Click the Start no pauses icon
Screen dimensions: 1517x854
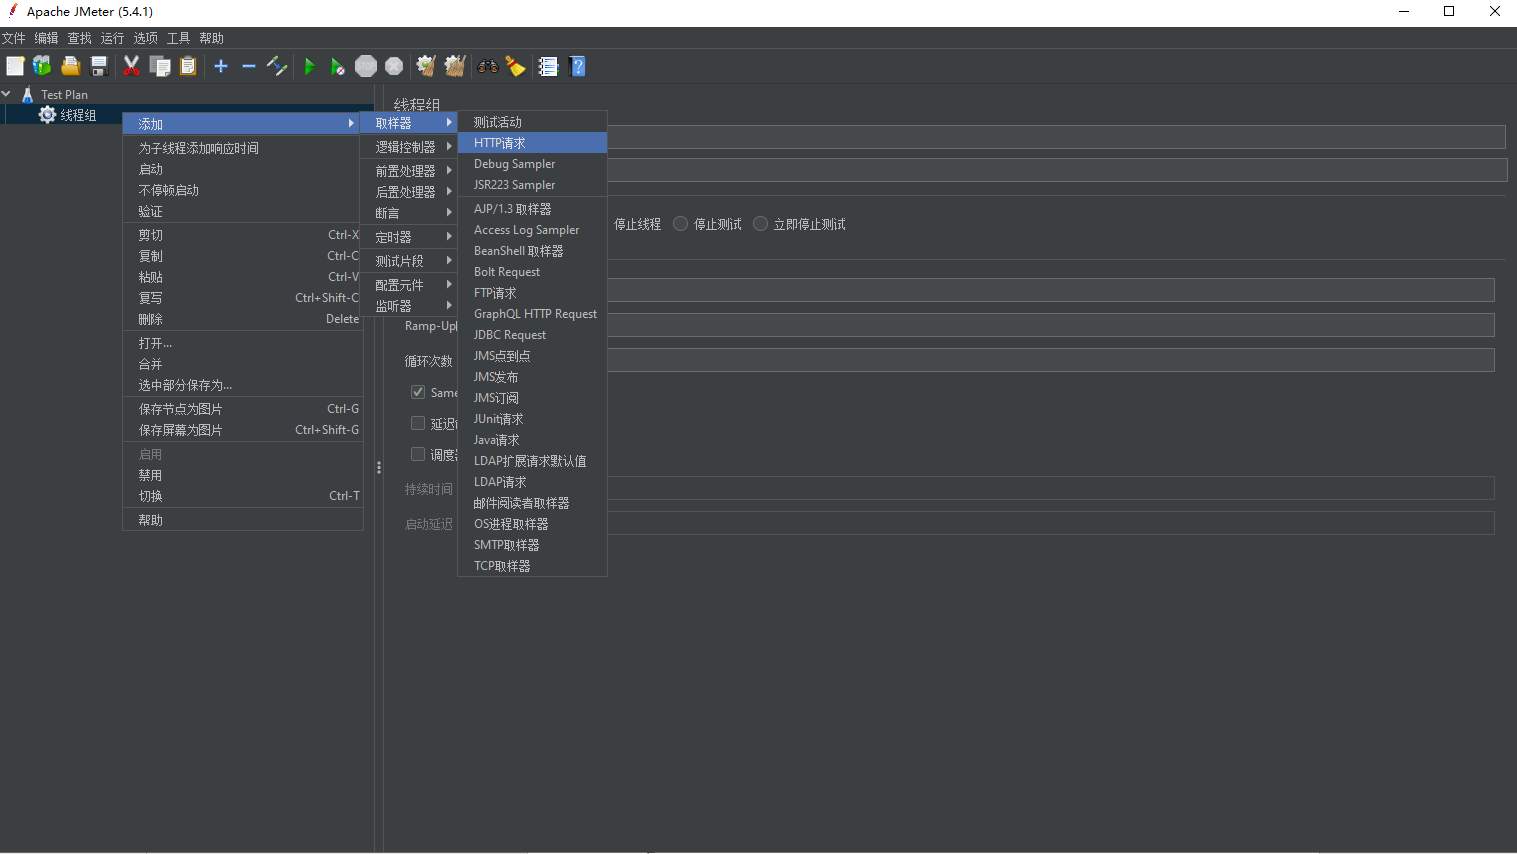338,66
